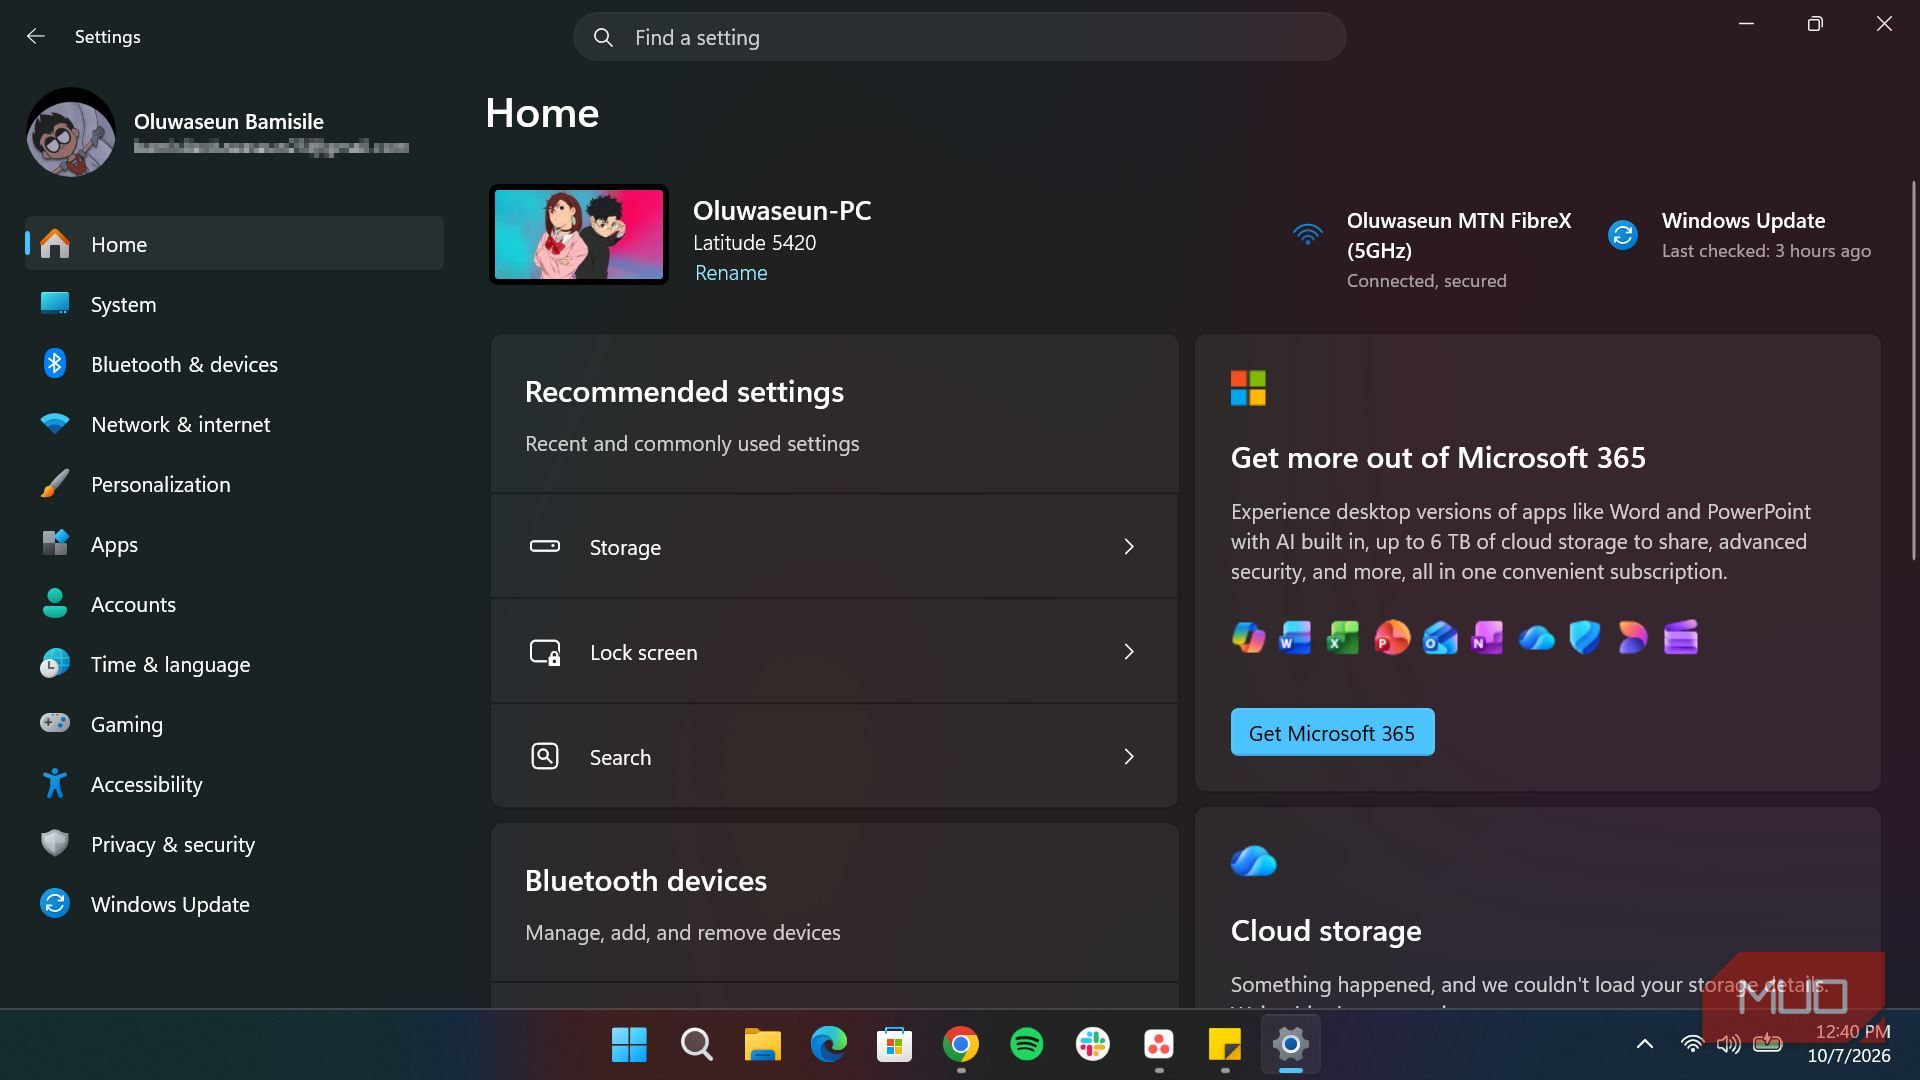Open the Windows Start menu
1920x1080 pixels.
tap(629, 1044)
